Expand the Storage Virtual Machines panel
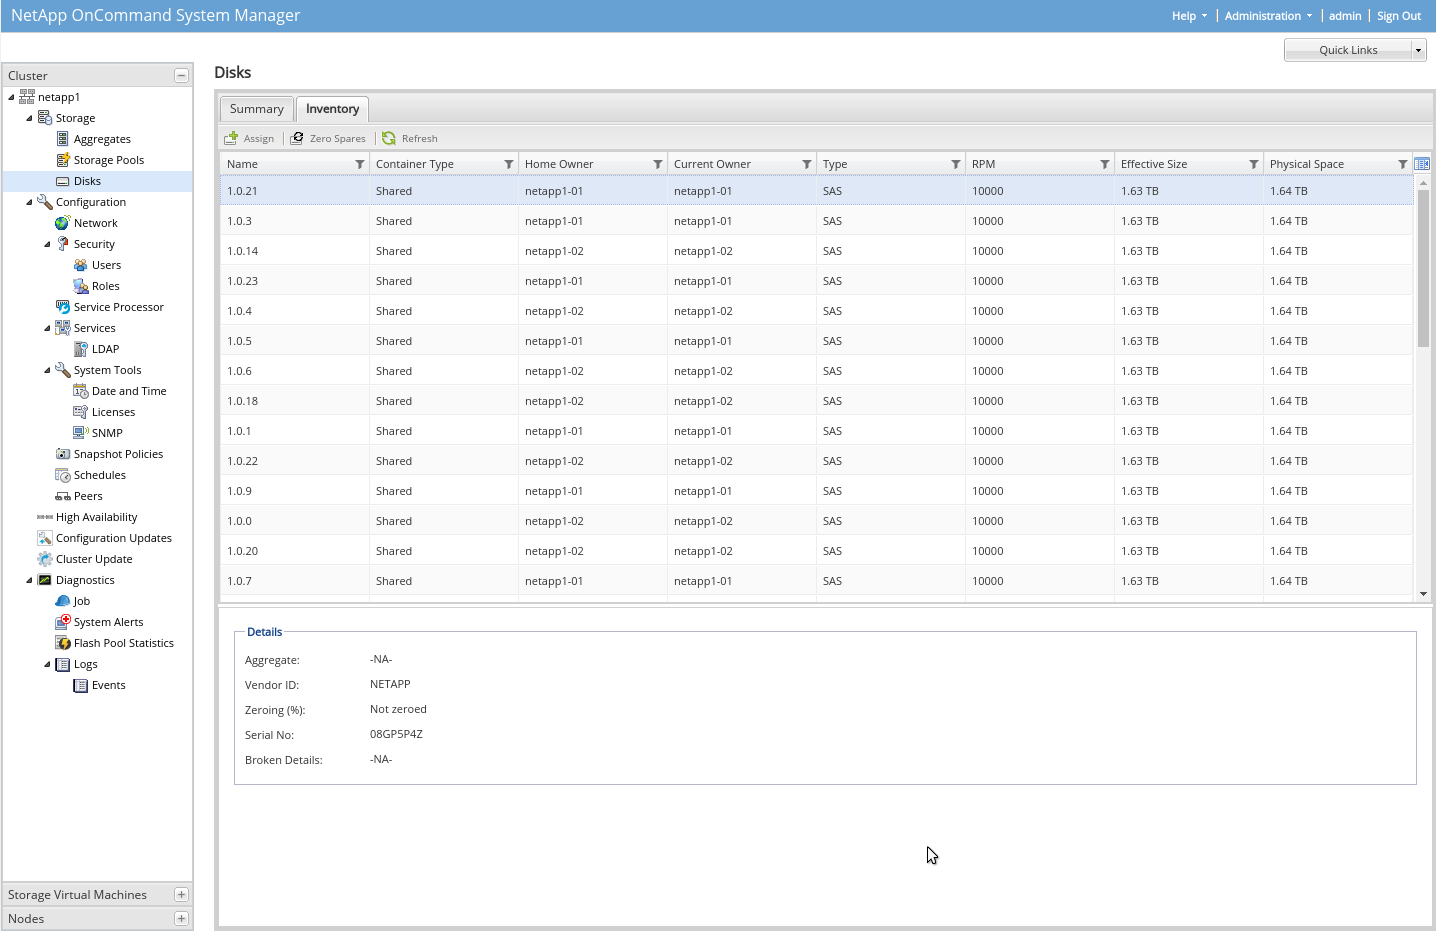Viewport: 1436px width, 931px height. click(x=181, y=895)
